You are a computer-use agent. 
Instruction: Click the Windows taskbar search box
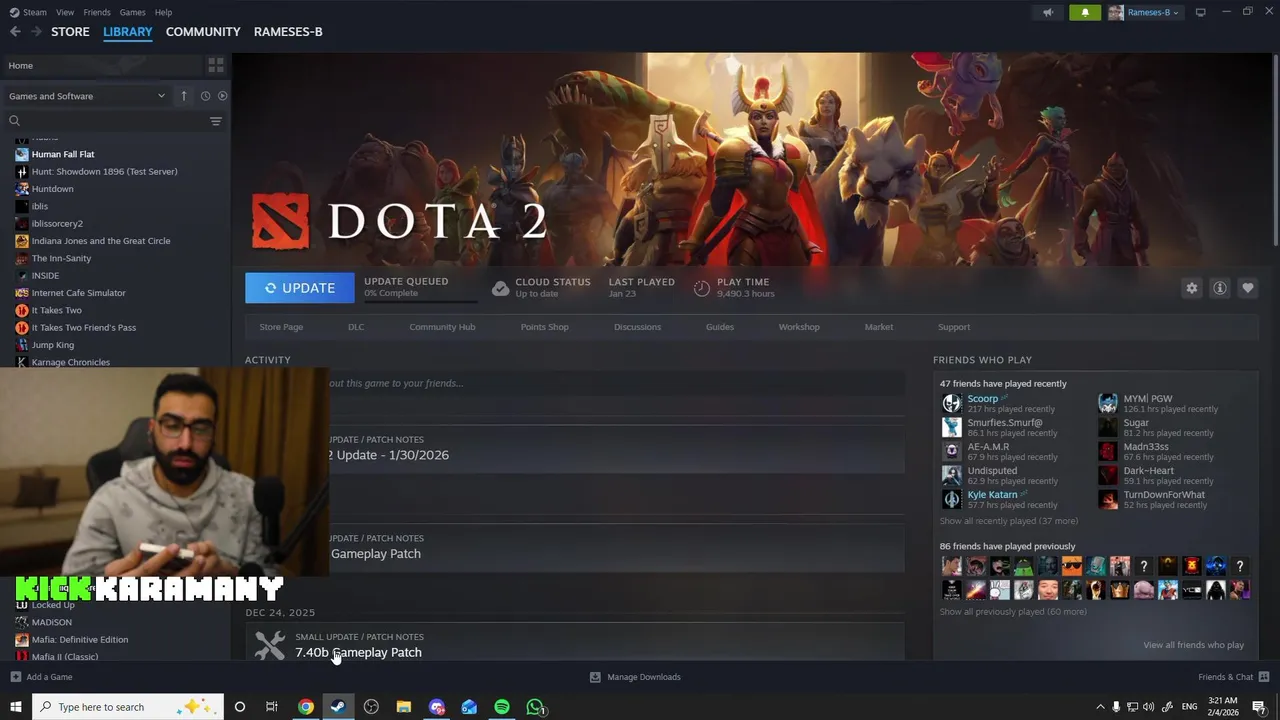128,707
